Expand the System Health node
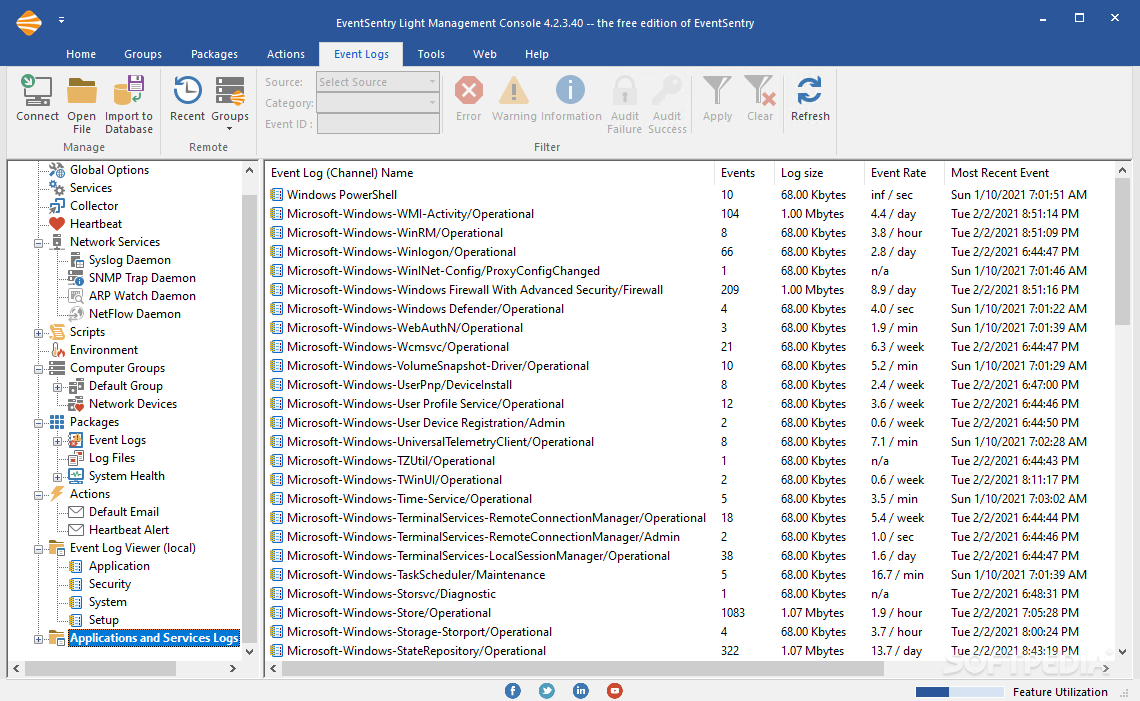1140x701 pixels. pyautogui.click(x=57, y=477)
